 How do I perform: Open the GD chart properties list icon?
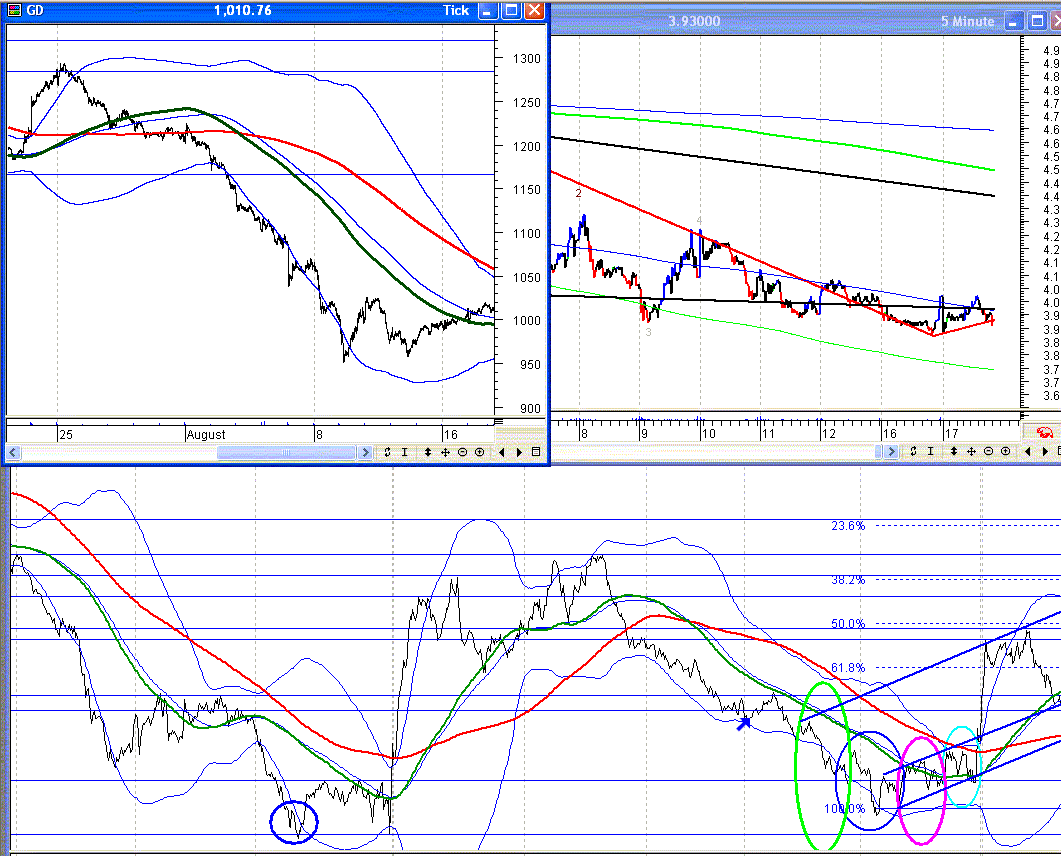pos(536,452)
